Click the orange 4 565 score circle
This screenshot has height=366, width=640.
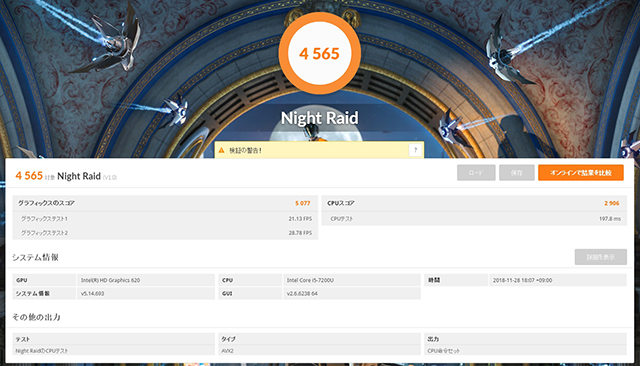[320, 53]
